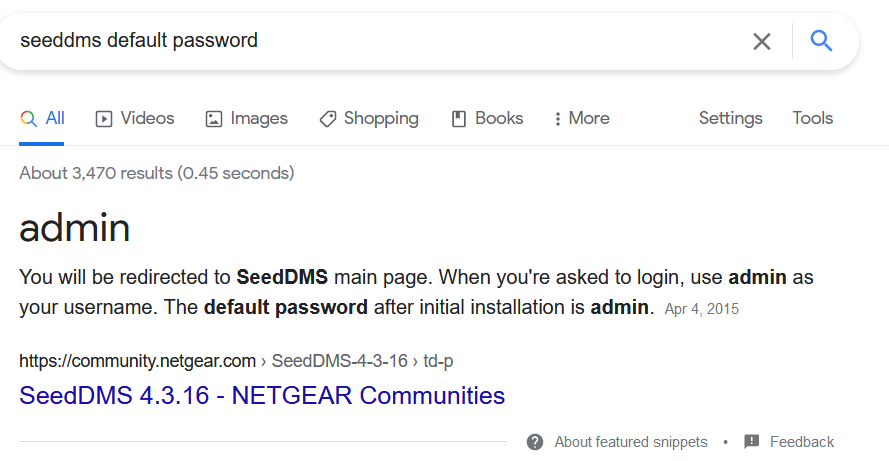The image size is (889, 461).
Task: Click the Books bookmark icon
Action: 459,119
